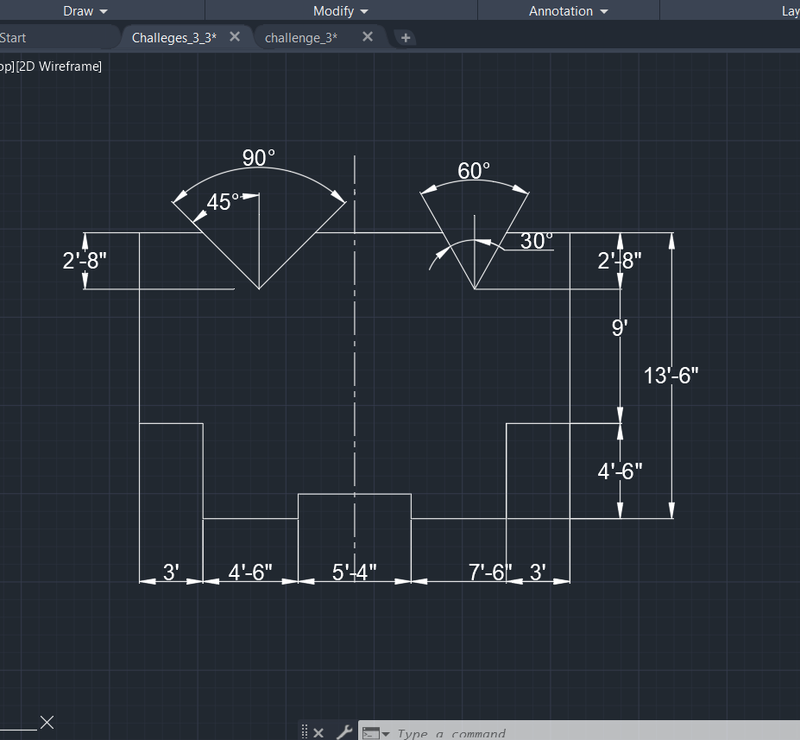Open the recent commands dropdown arrow

(x=385, y=733)
